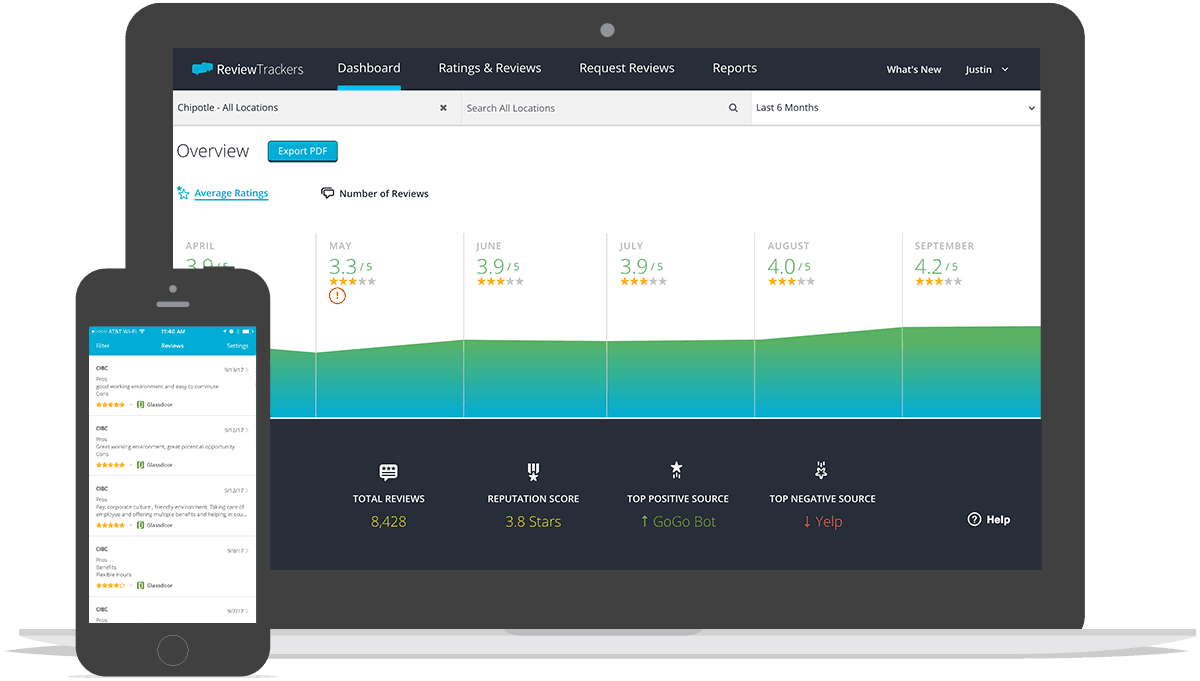
Task: Expand the Last 6 Months dropdown
Action: coord(896,108)
